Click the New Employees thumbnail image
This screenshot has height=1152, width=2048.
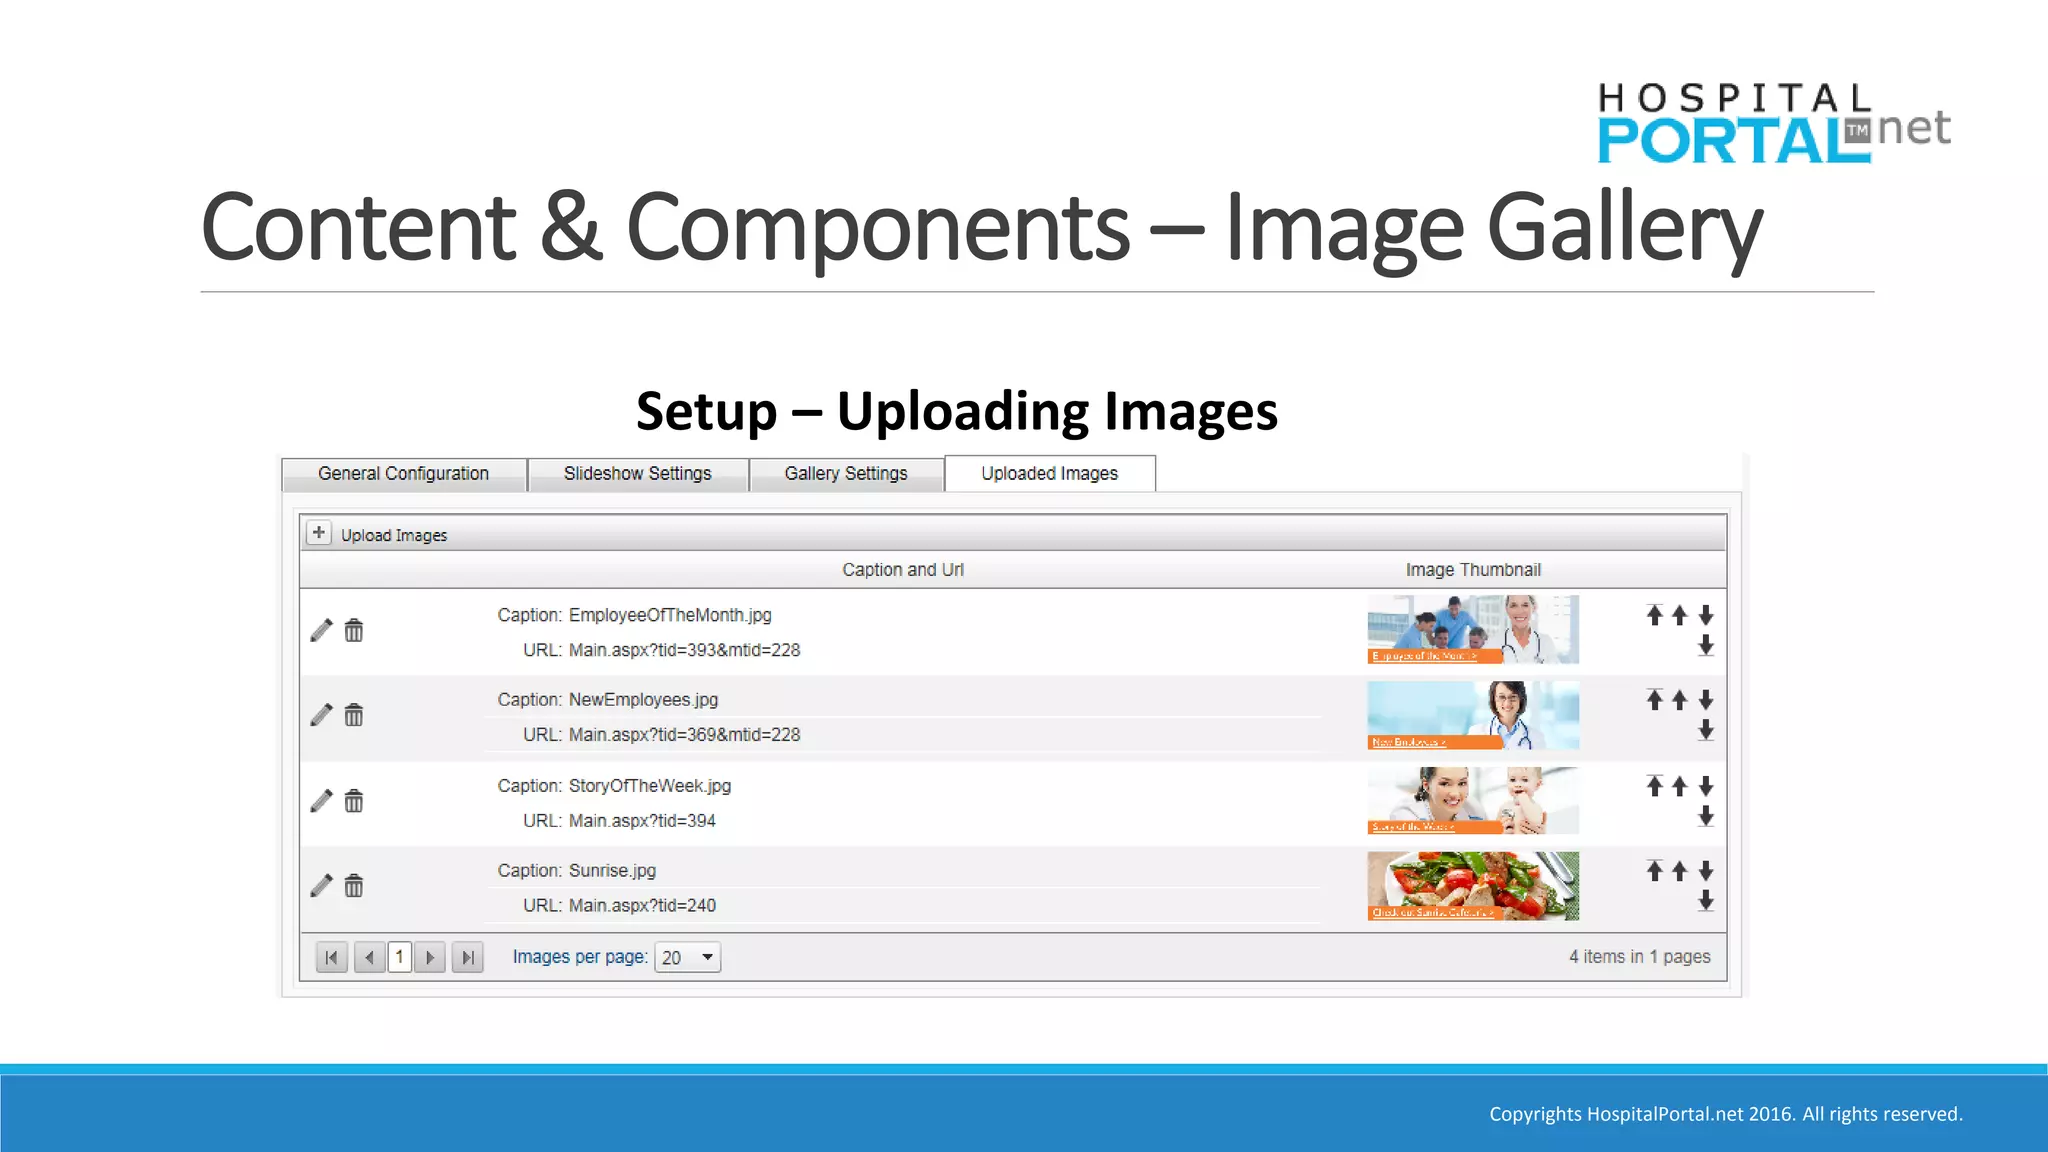tap(1473, 715)
